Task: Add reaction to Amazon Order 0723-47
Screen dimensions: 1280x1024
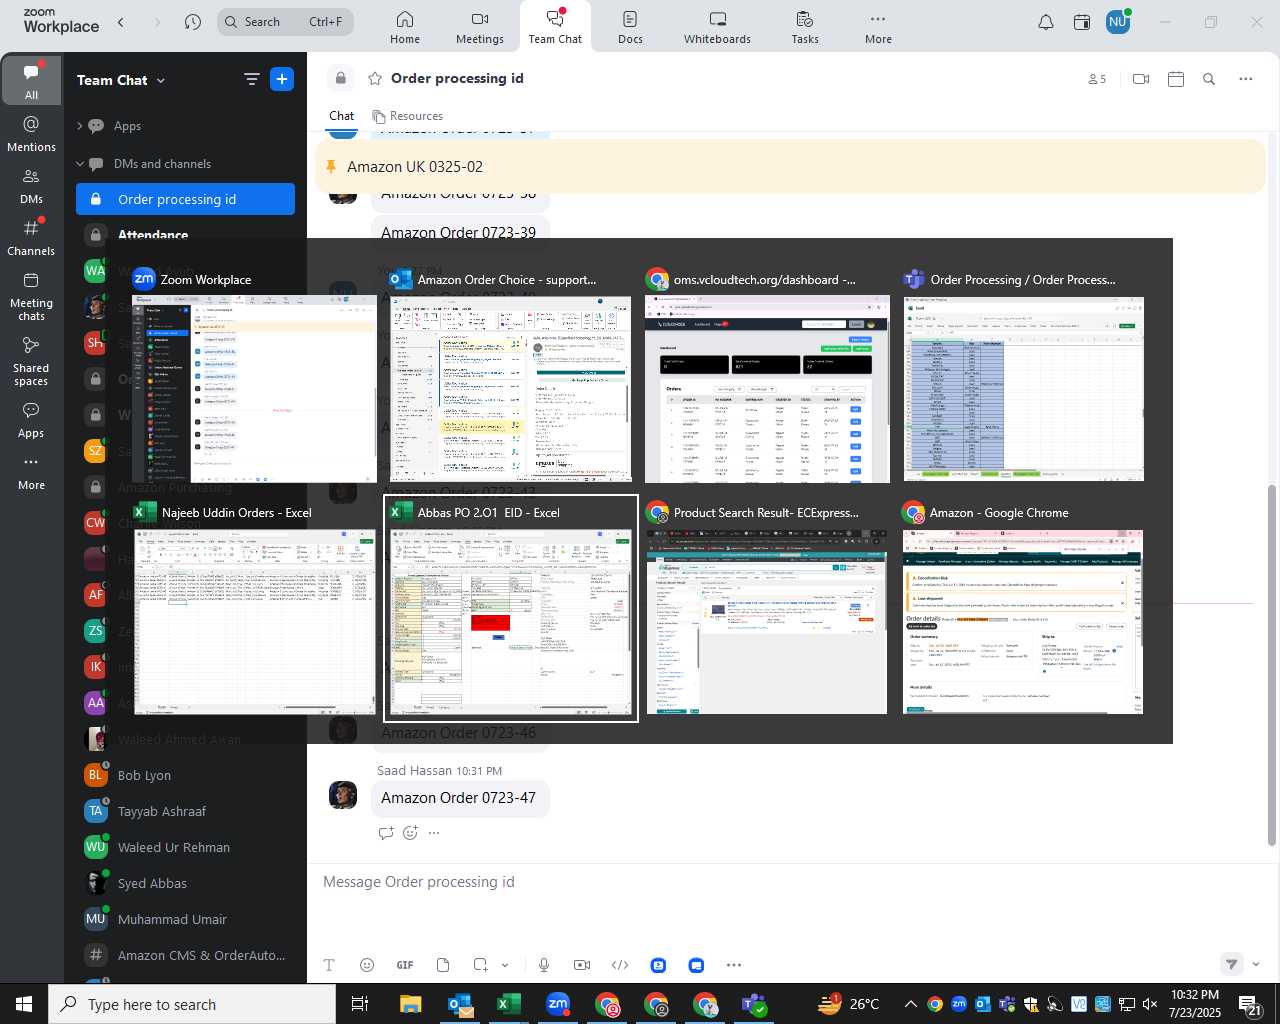Action: (x=410, y=832)
